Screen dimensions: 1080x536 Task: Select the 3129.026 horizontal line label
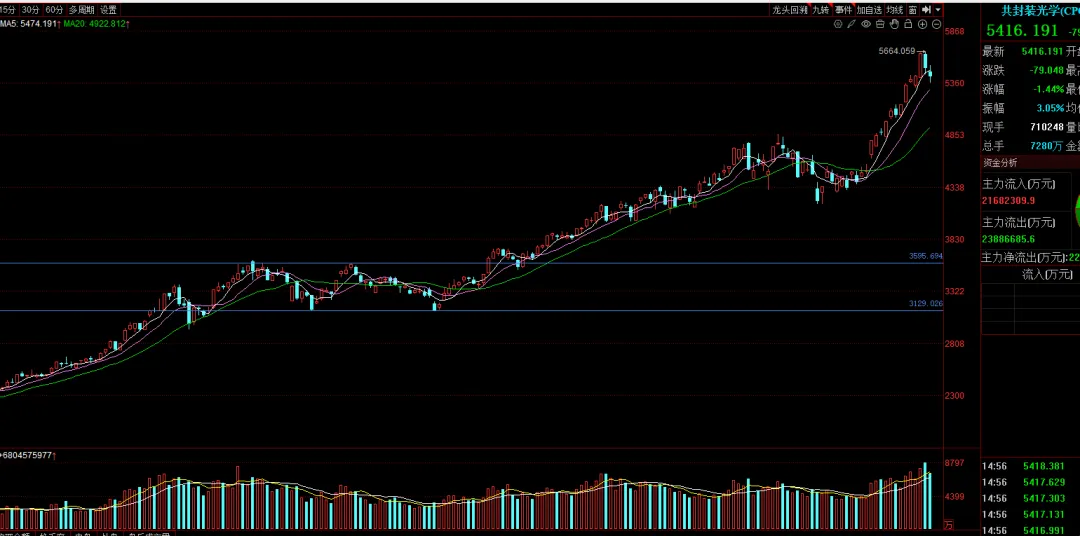926,303
